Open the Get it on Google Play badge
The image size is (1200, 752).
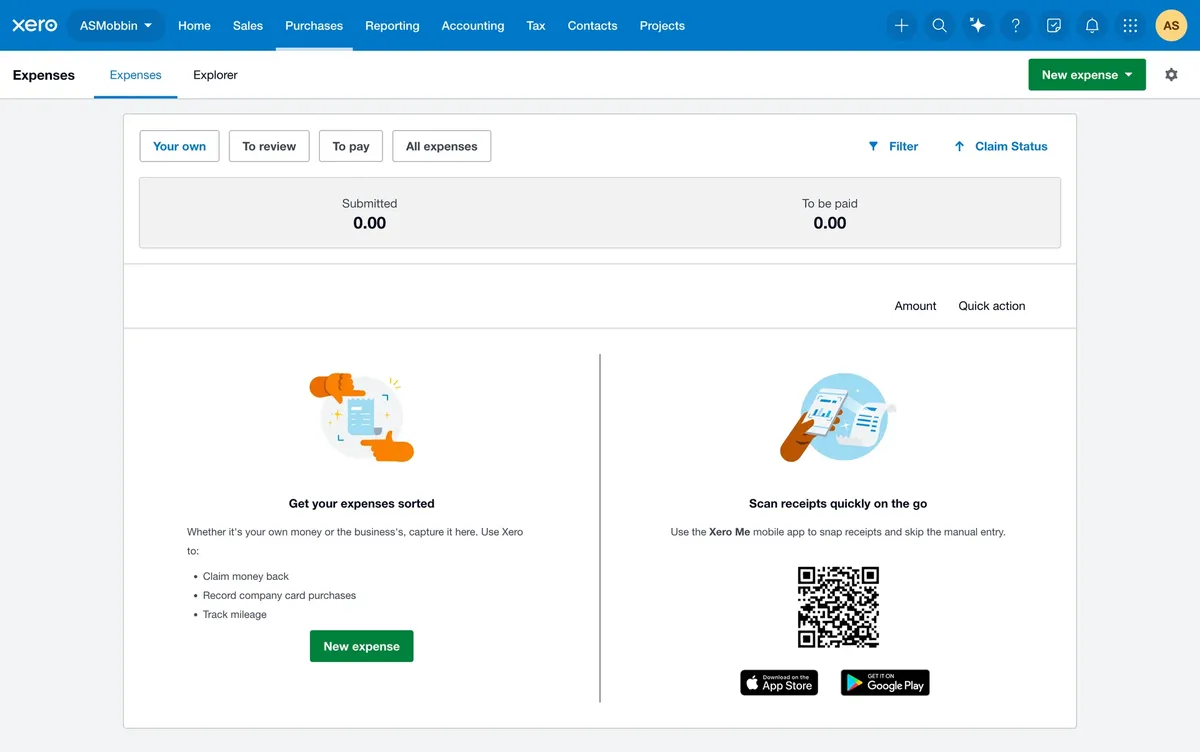(x=885, y=683)
